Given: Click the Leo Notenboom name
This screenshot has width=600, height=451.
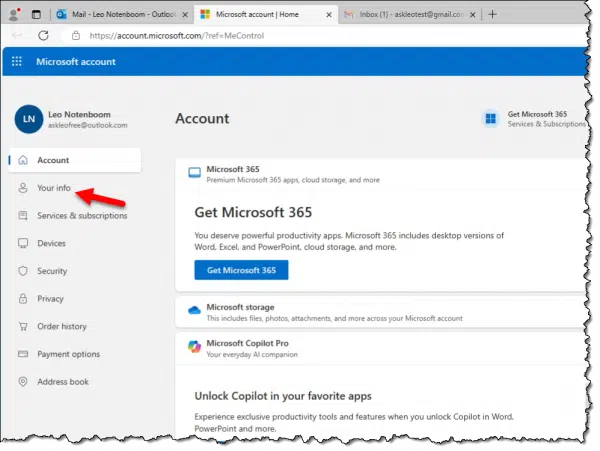Looking at the screenshot, I should click(x=79, y=114).
